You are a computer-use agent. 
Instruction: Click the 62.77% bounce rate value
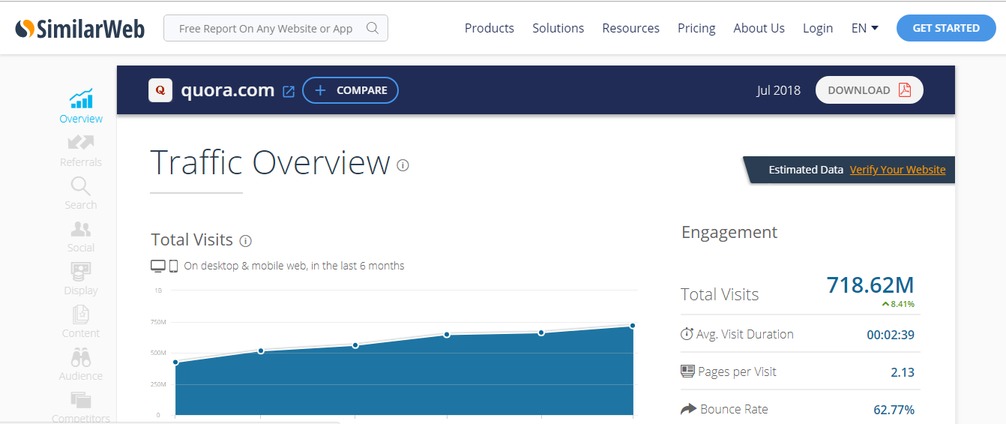(x=894, y=410)
